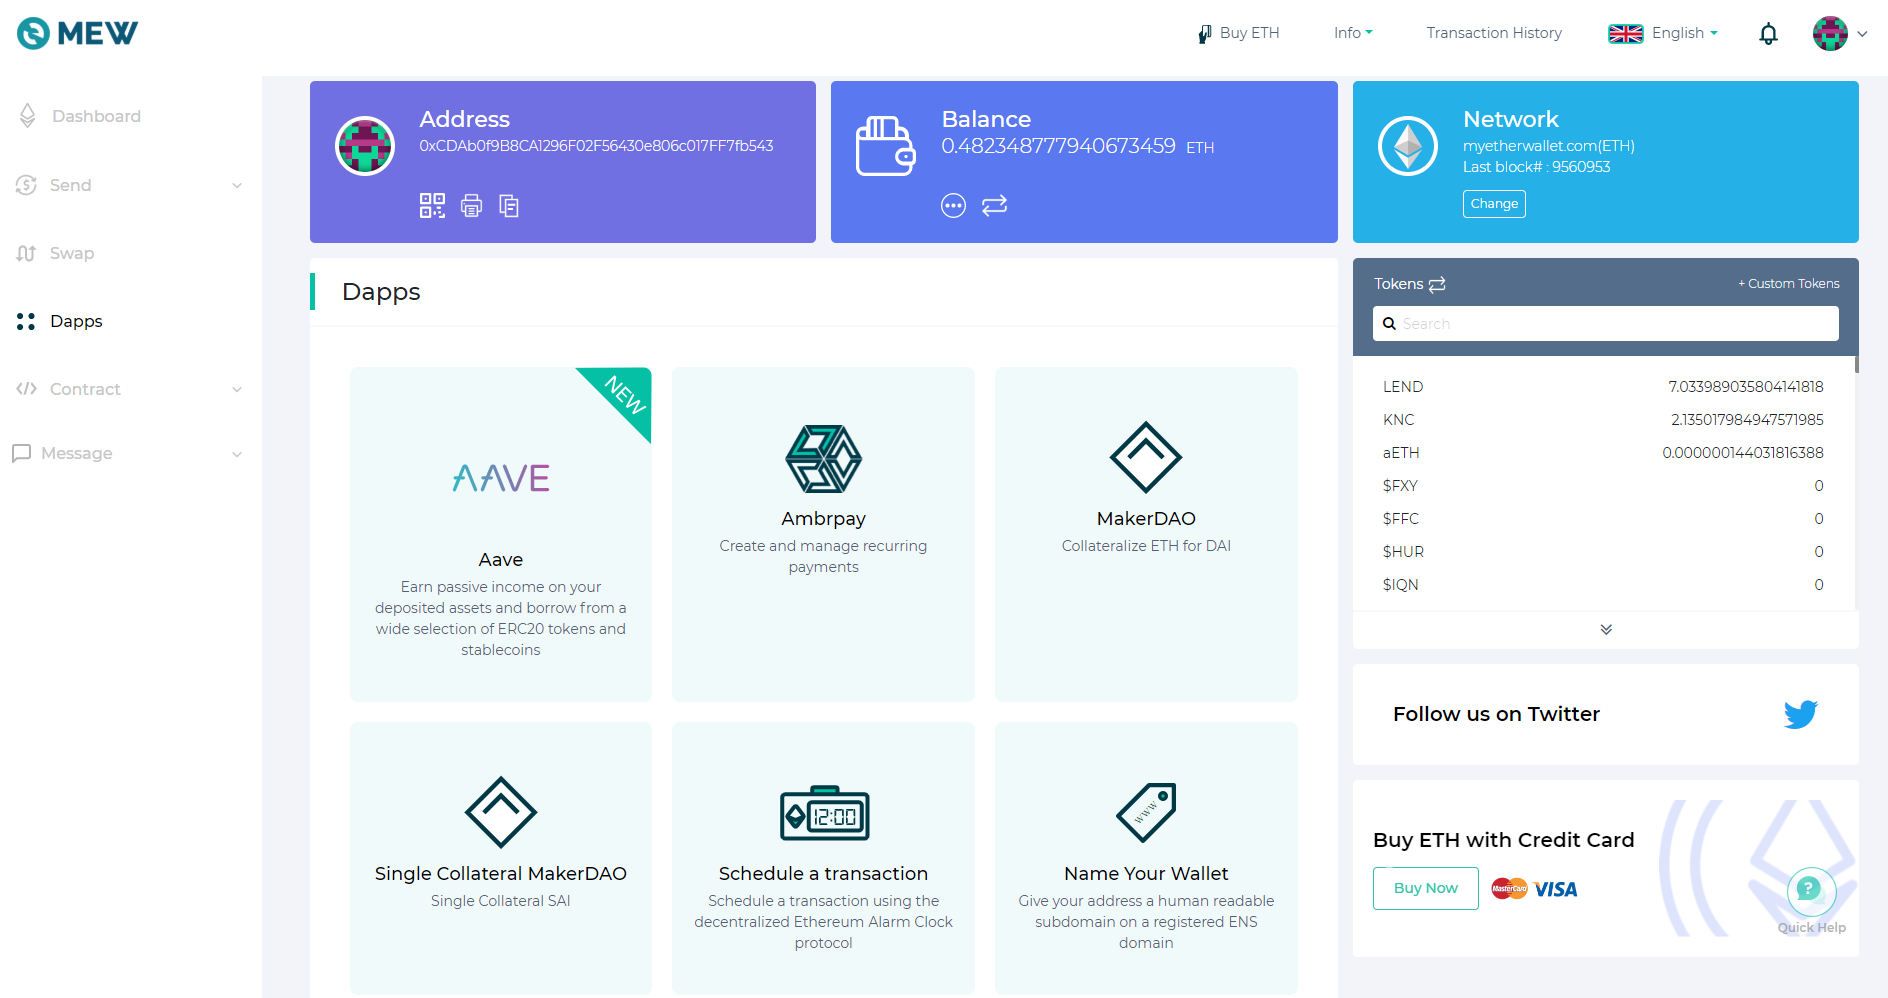Image resolution: width=1888 pixels, height=998 pixels.
Task: Select the $FXY token row
Action: pyautogui.click(x=1603, y=486)
